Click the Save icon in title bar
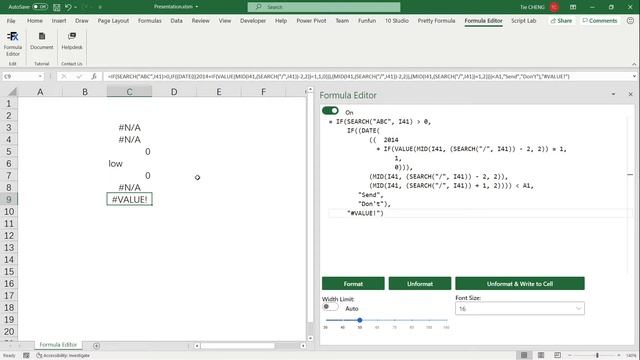 (x=57, y=7)
